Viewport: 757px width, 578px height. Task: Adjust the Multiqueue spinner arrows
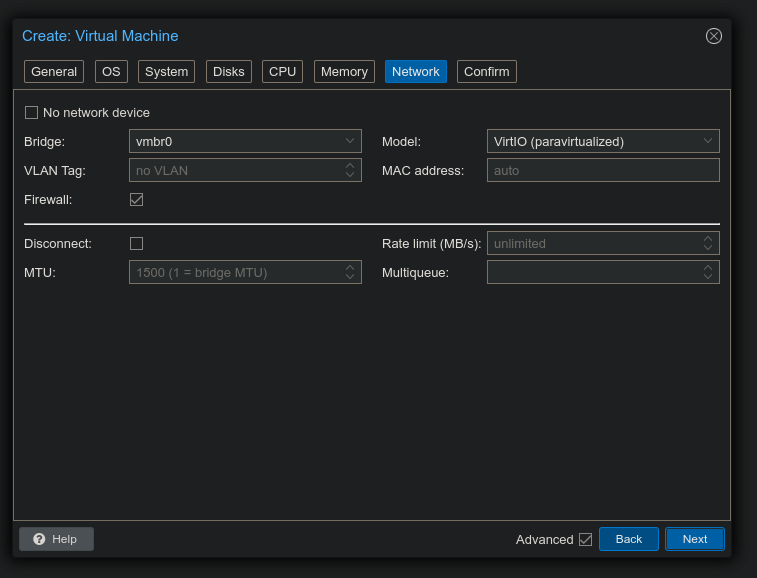[708, 272]
